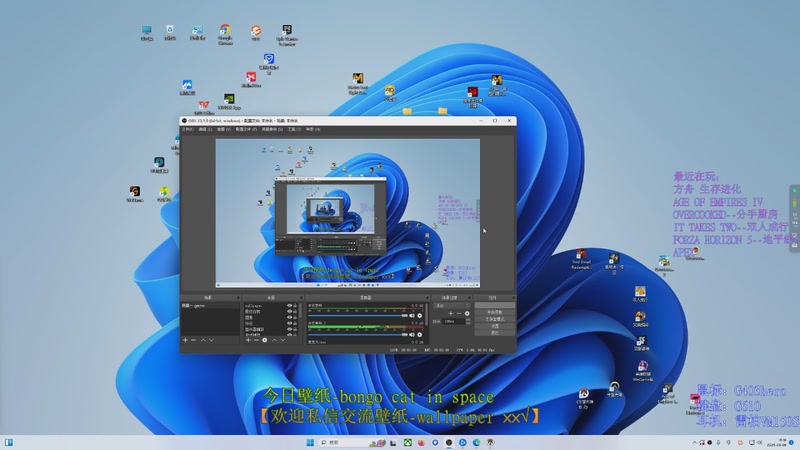Click the OBS Studio icon on the taskbar
800x450 pixels.
point(449,442)
